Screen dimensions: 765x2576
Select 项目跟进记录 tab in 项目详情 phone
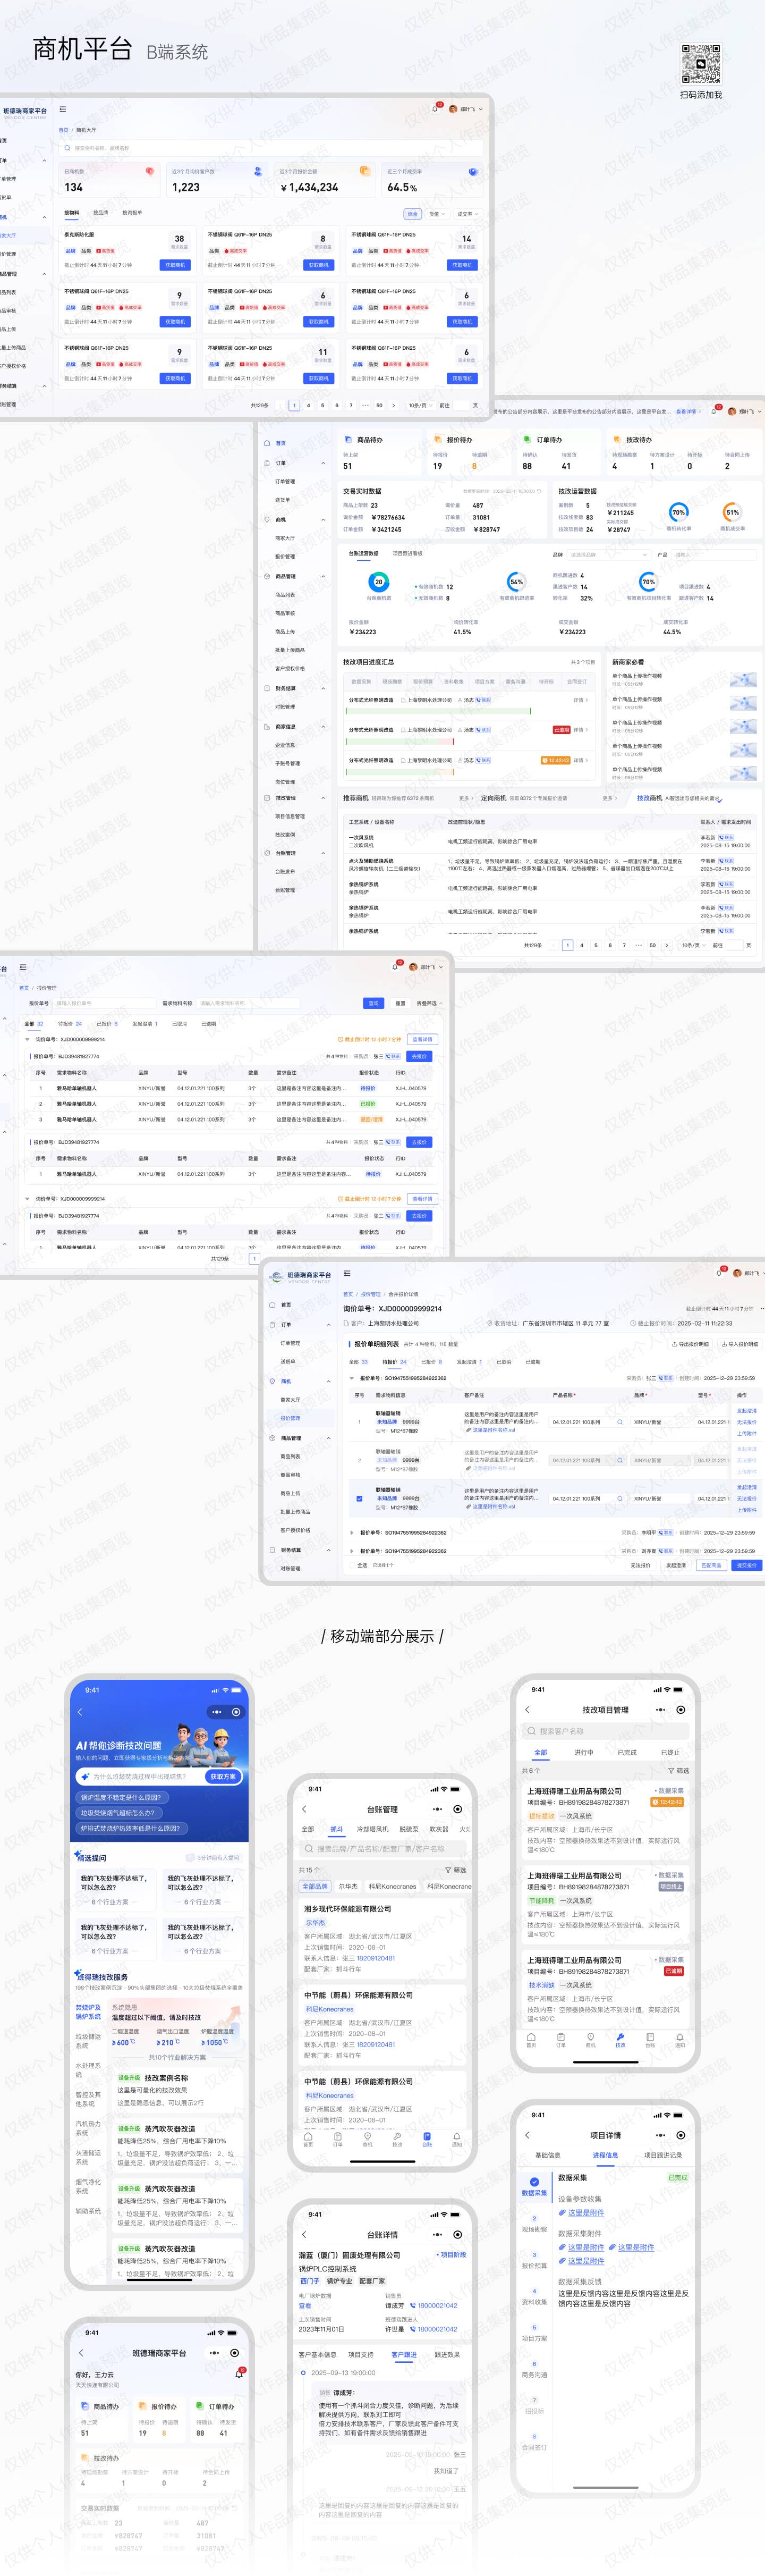click(662, 2155)
